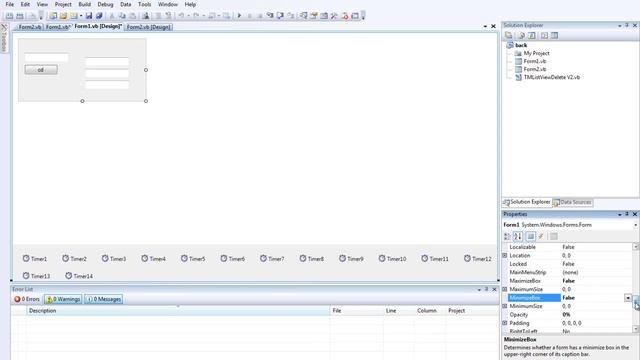Open the Project menu

[x=63, y=4]
